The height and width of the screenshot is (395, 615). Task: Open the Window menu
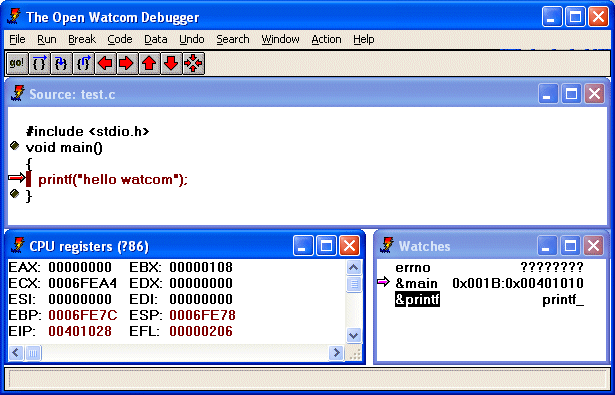click(x=280, y=39)
